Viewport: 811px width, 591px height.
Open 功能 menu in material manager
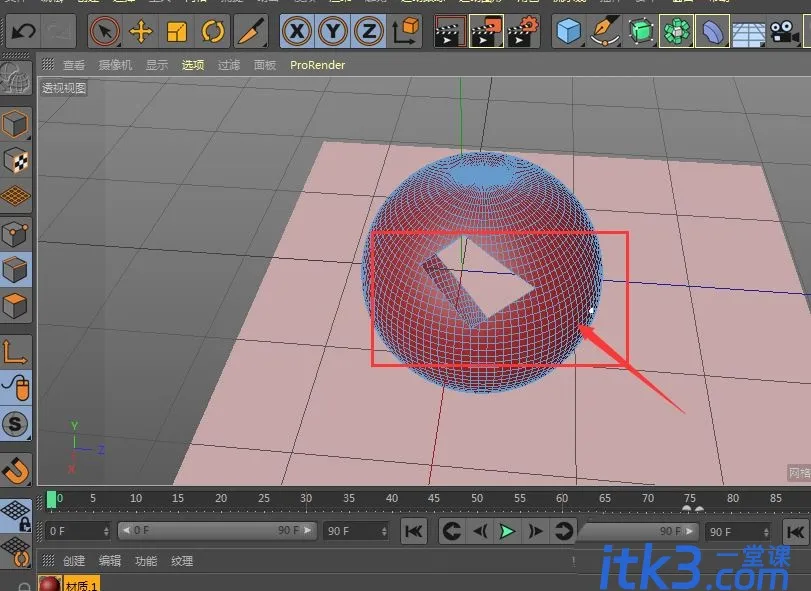(x=146, y=561)
